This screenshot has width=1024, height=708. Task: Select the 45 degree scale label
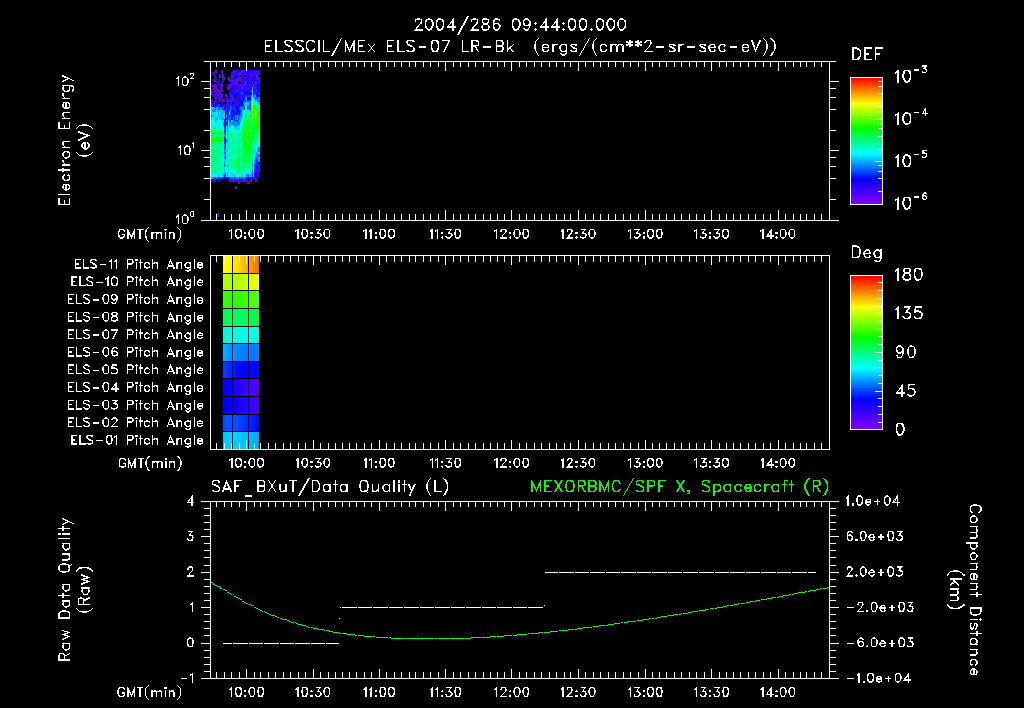tap(906, 391)
